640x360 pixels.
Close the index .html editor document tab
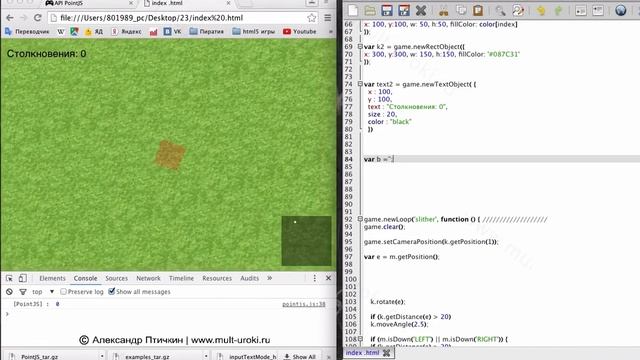386,353
